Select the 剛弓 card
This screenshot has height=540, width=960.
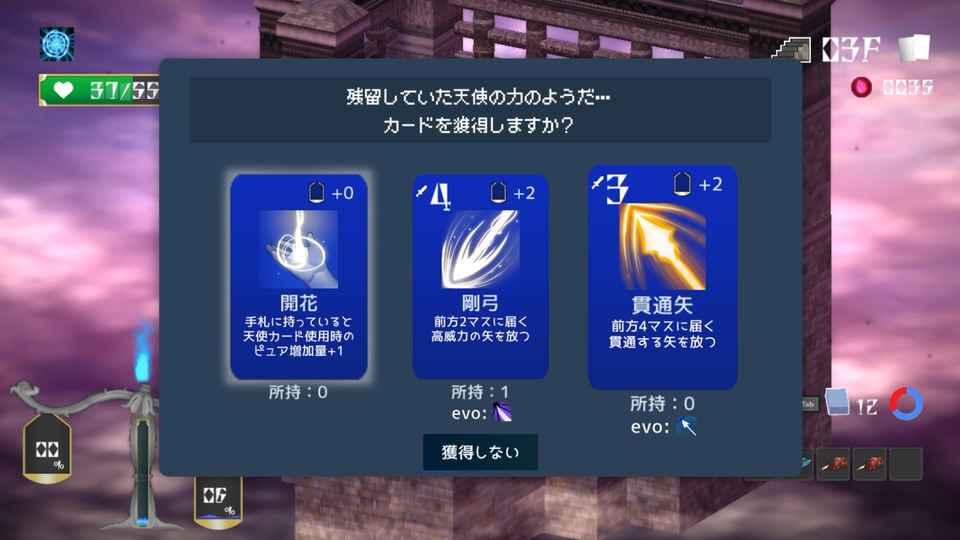click(x=480, y=277)
